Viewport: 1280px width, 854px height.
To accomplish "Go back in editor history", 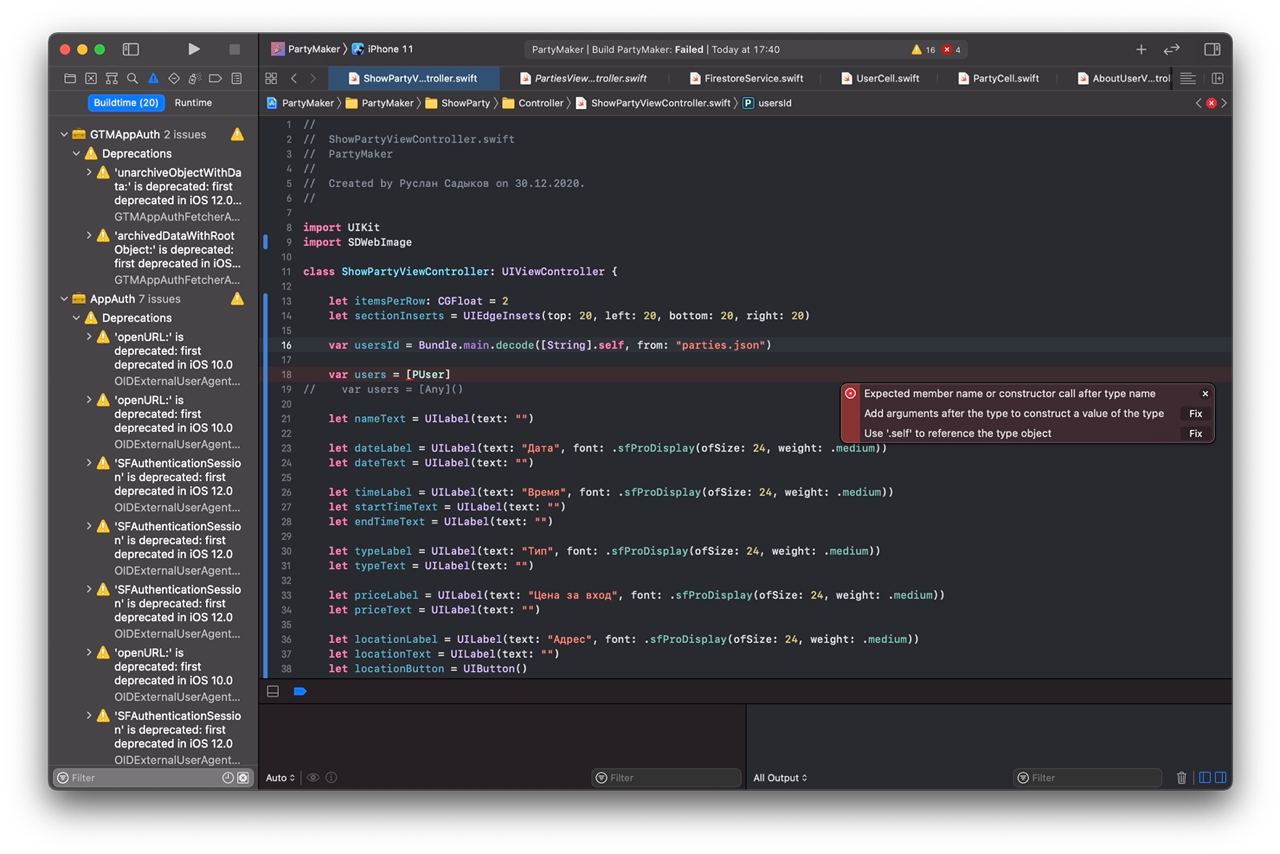I will pos(294,78).
